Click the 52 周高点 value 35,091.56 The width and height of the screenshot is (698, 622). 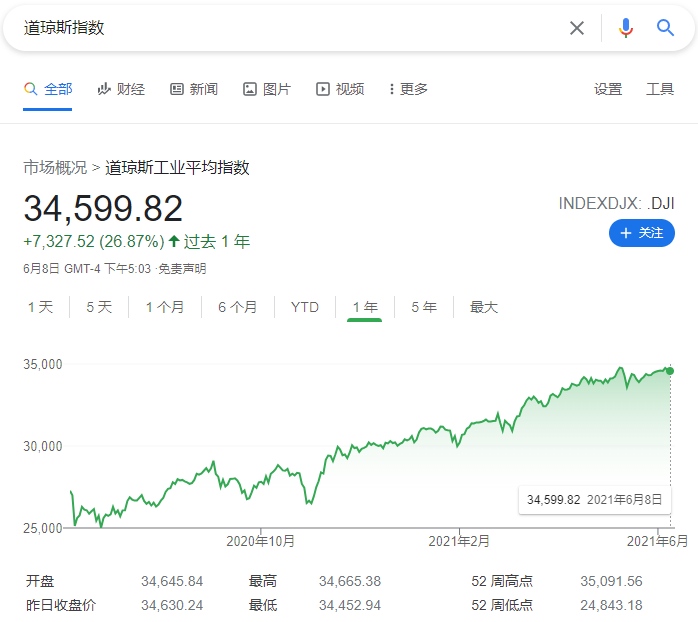tap(612, 581)
